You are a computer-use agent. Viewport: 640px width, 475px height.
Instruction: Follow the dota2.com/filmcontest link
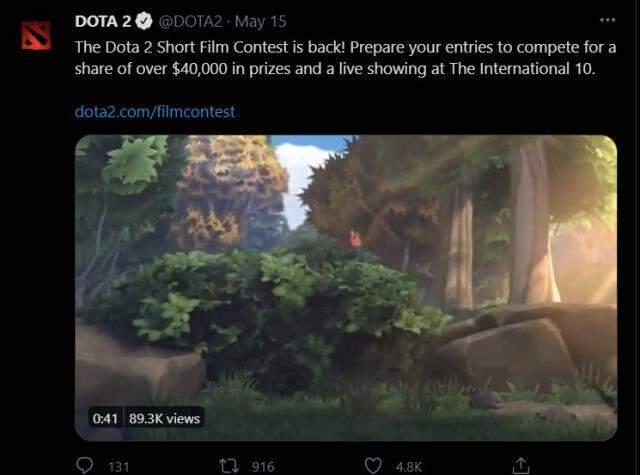(x=155, y=112)
